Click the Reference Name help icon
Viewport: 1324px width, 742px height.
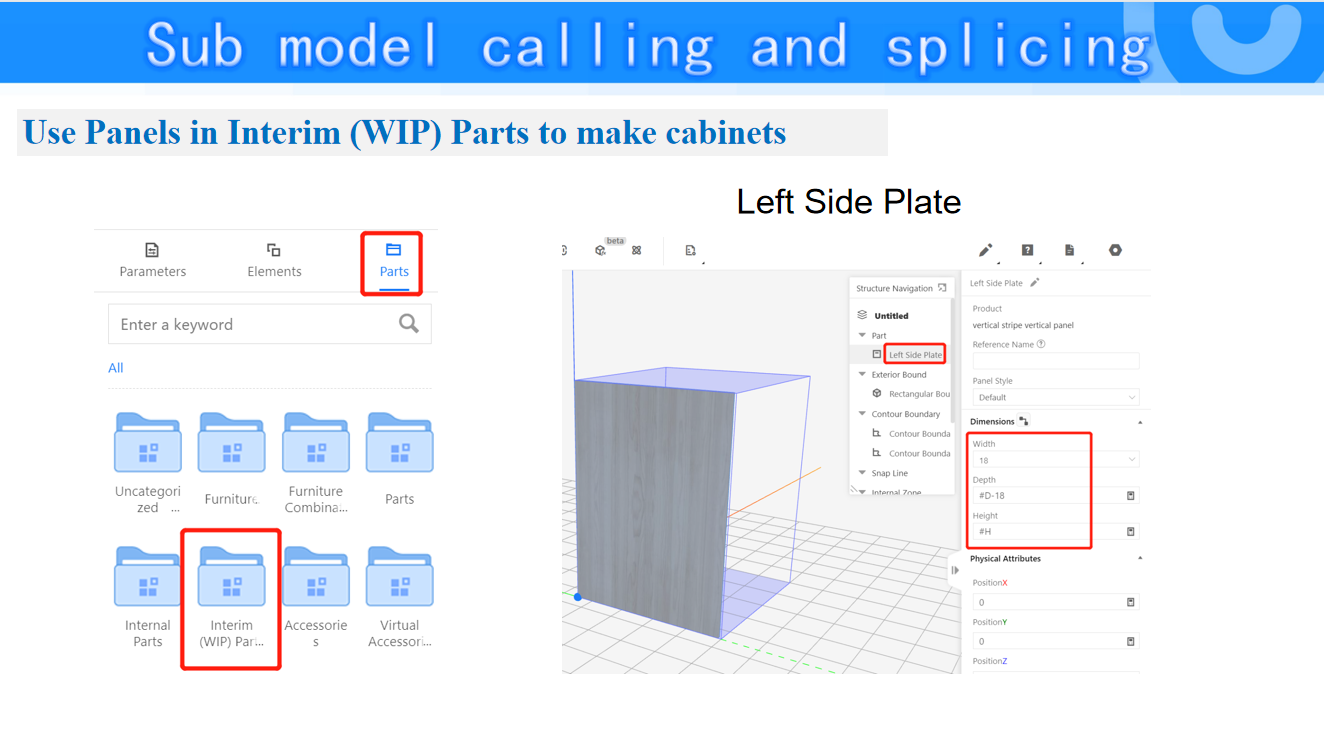click(1041, 344)
